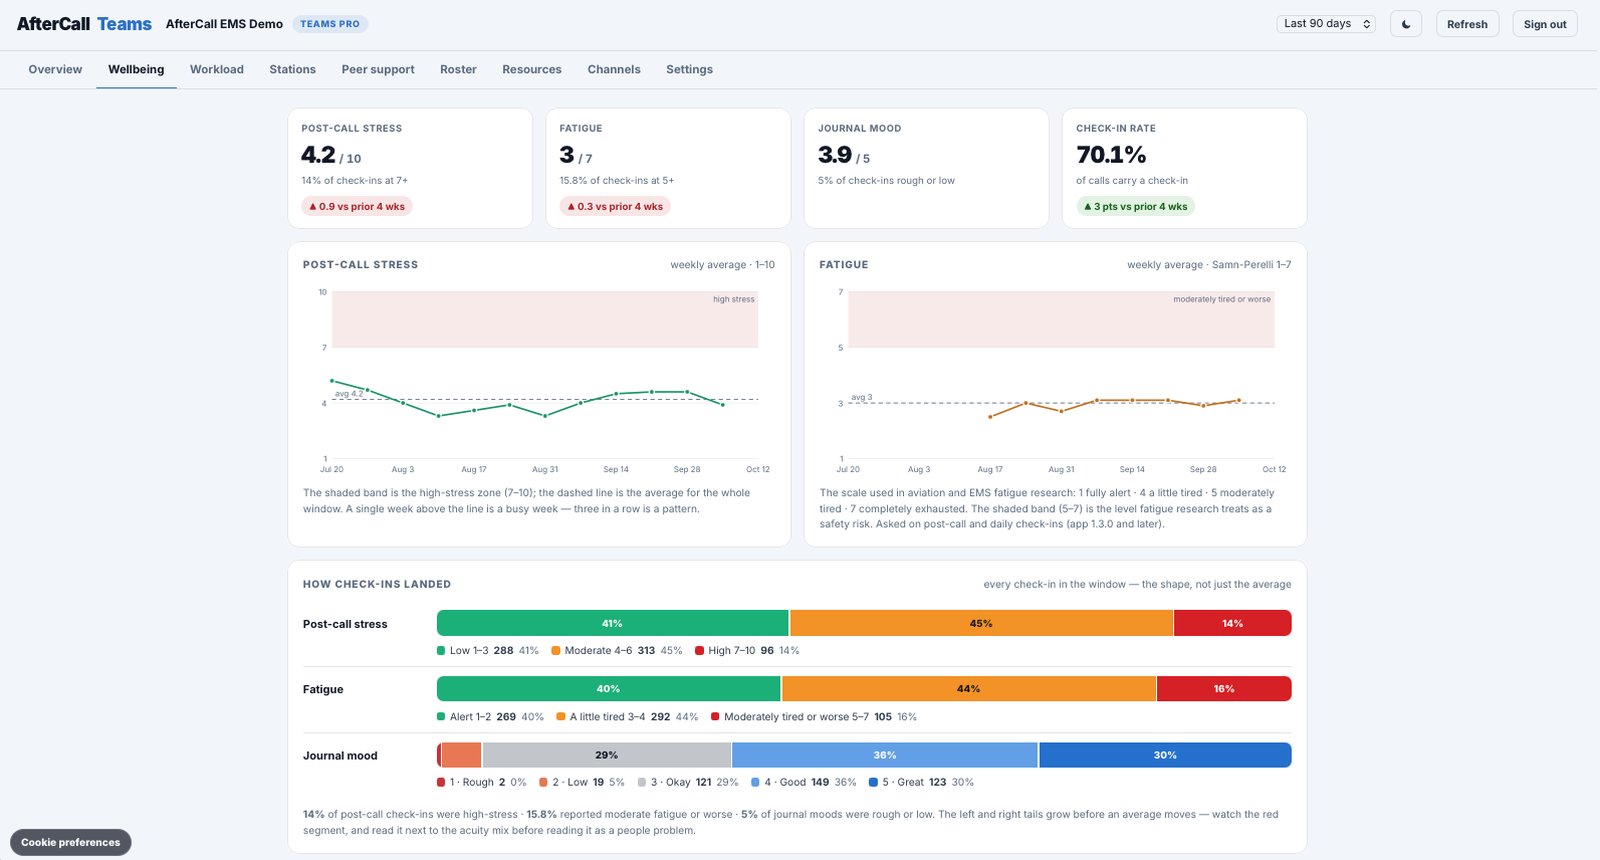This screenshot has width=1600, height=860.
Task: Click light blue 36% journal mood segment
Action: click(885, 755)
